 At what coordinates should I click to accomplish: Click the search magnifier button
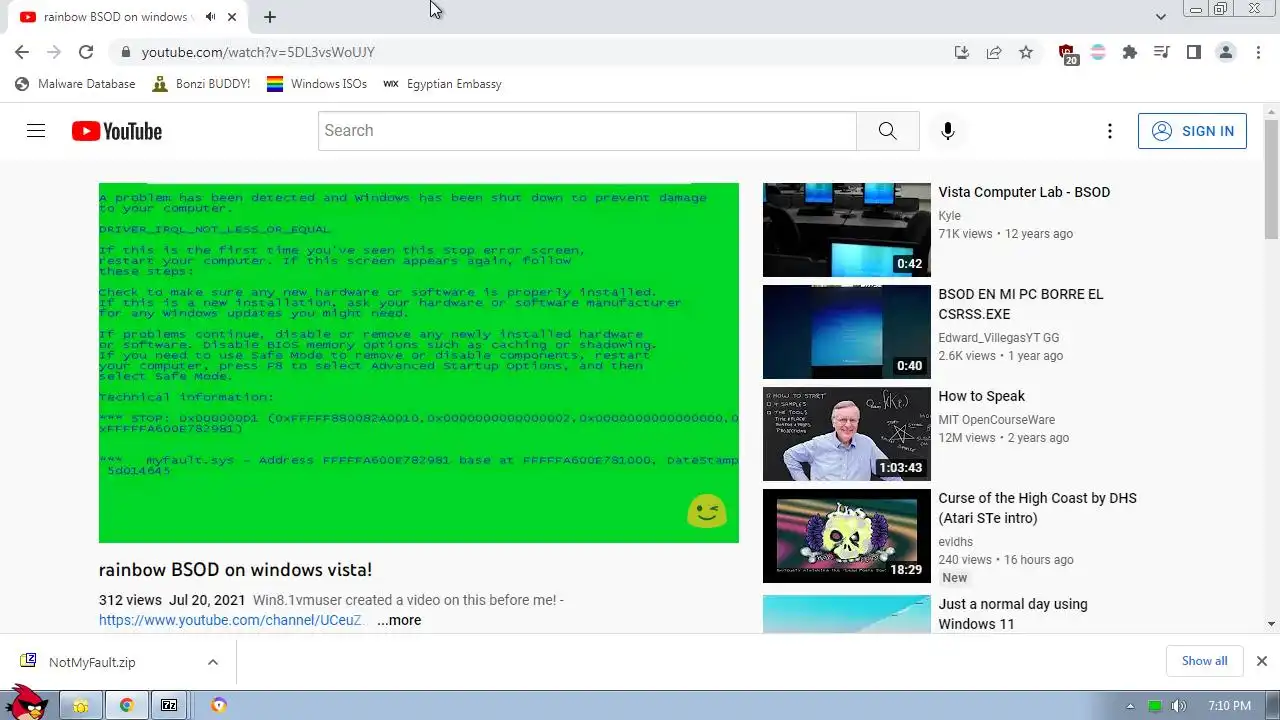point(888,131)
